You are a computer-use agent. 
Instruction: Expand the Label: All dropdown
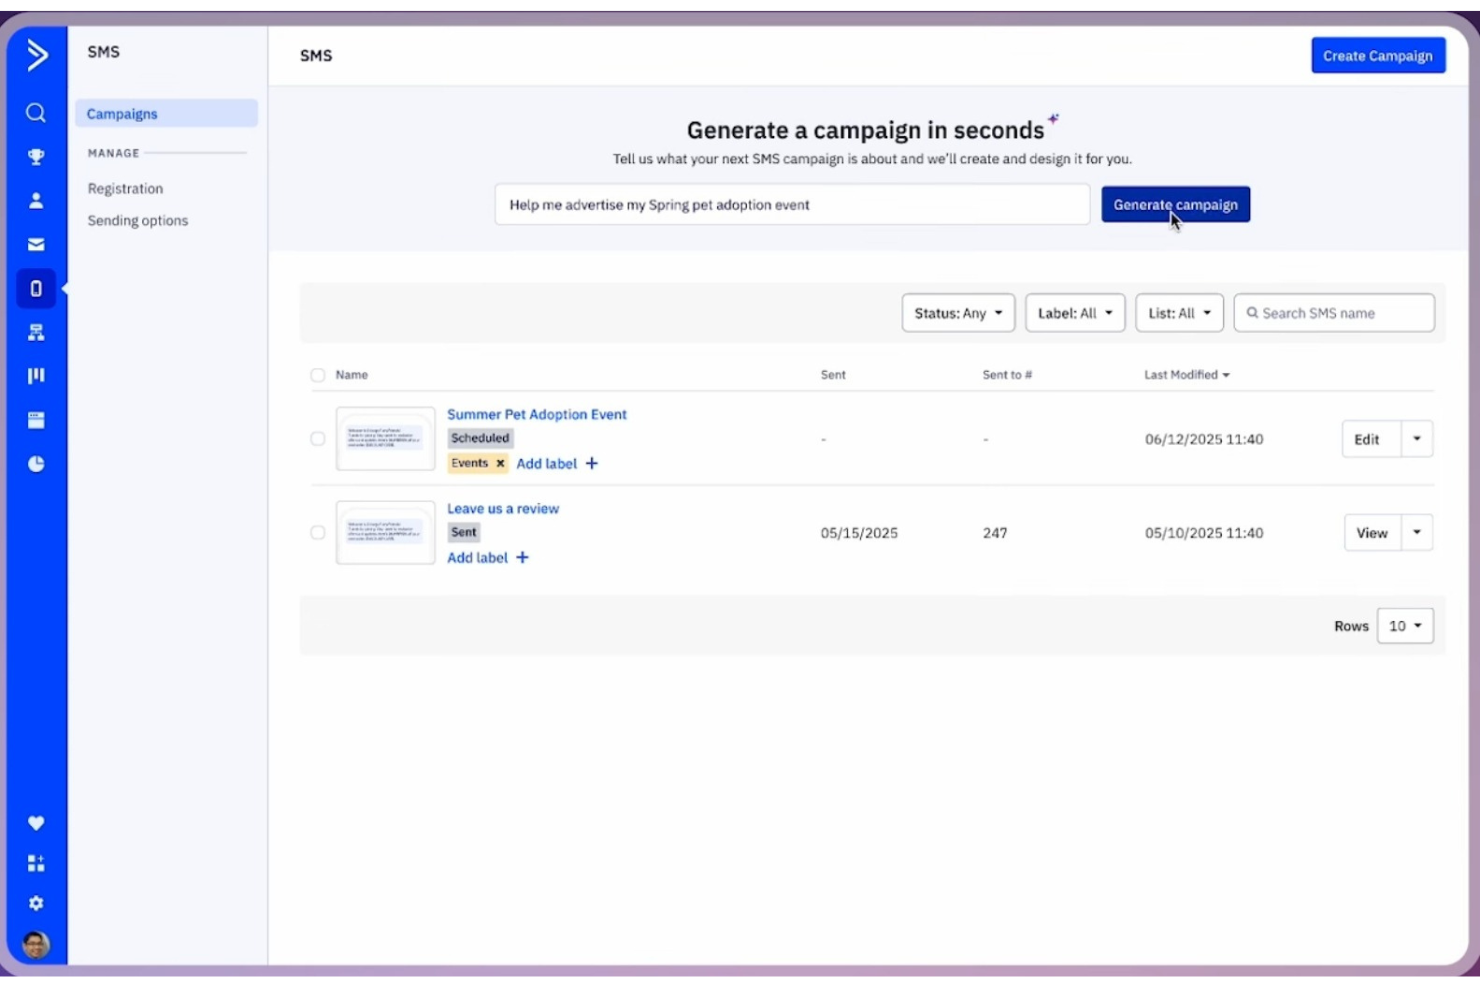coord(1075,312)
